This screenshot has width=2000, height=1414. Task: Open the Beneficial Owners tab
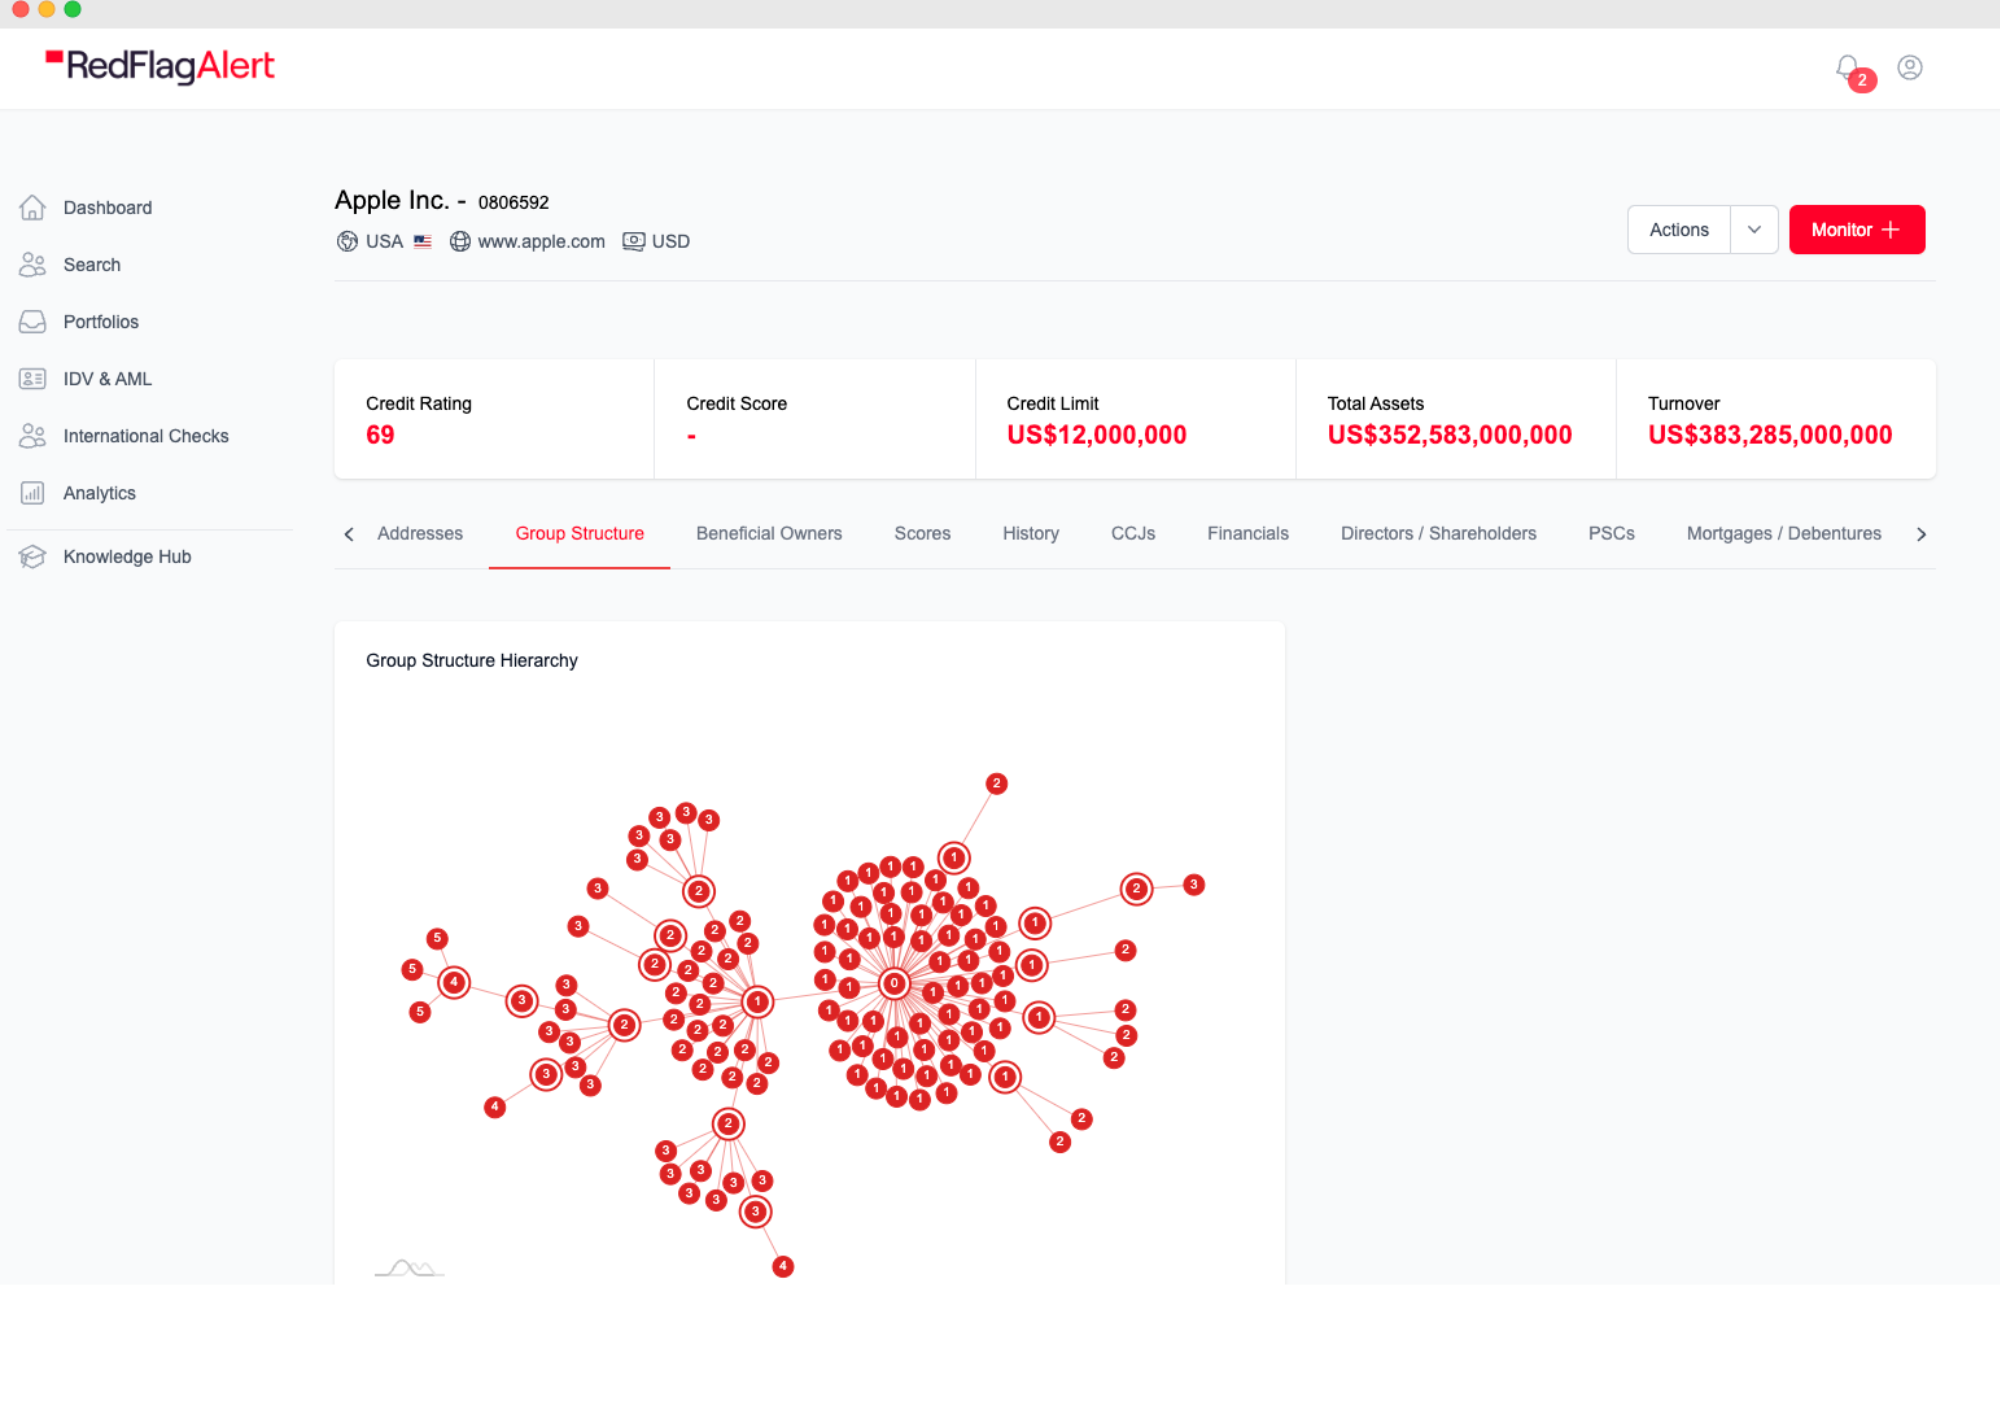pos(769,533)
